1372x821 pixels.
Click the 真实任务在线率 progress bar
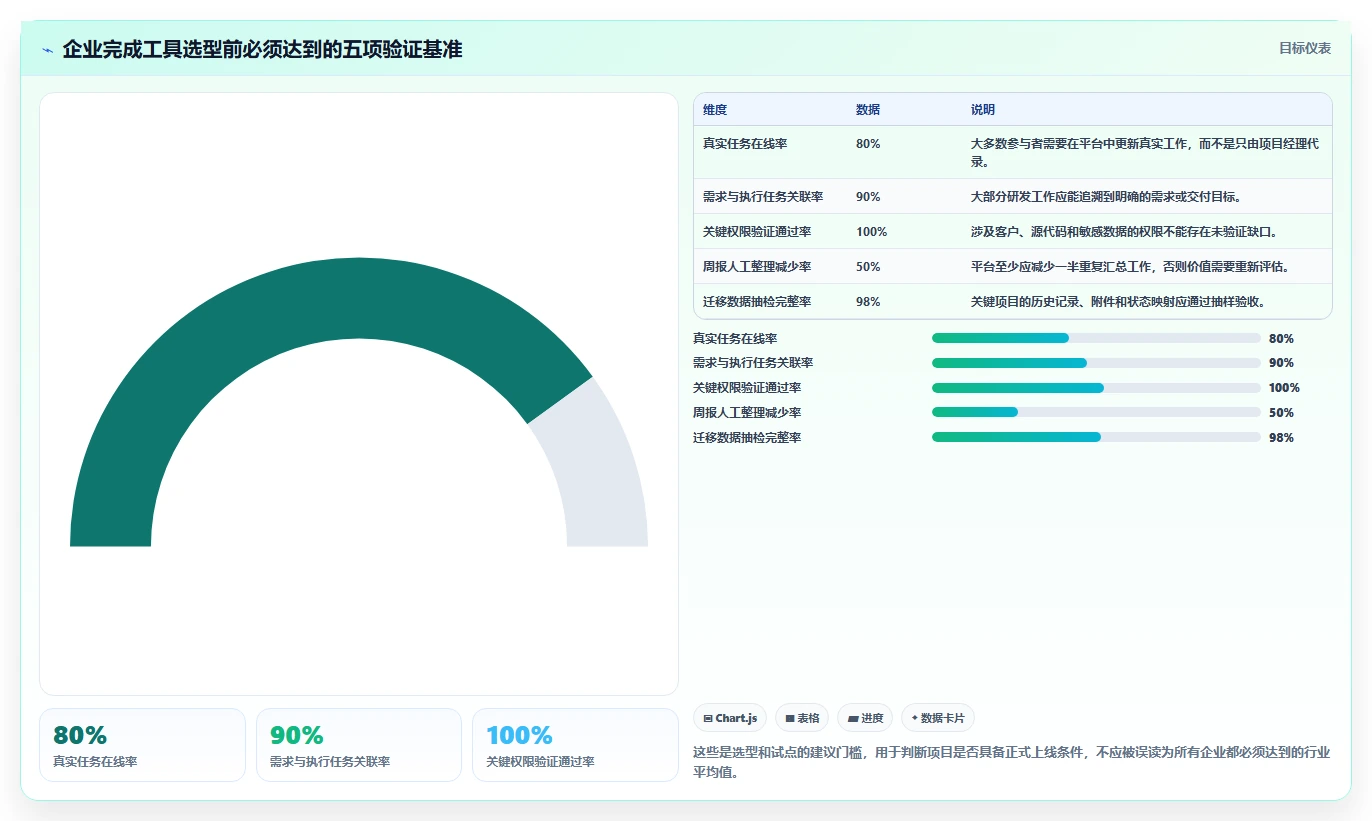1096,338
